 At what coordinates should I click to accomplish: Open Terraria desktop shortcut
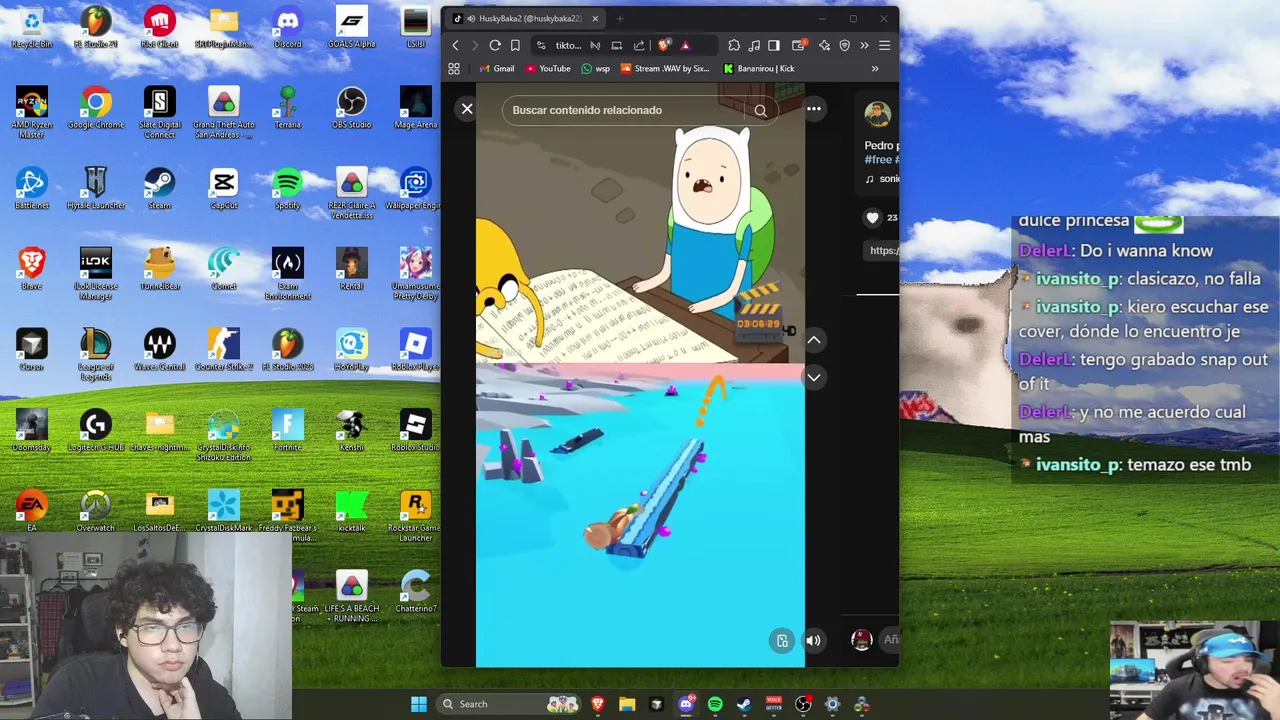point(288,108)
